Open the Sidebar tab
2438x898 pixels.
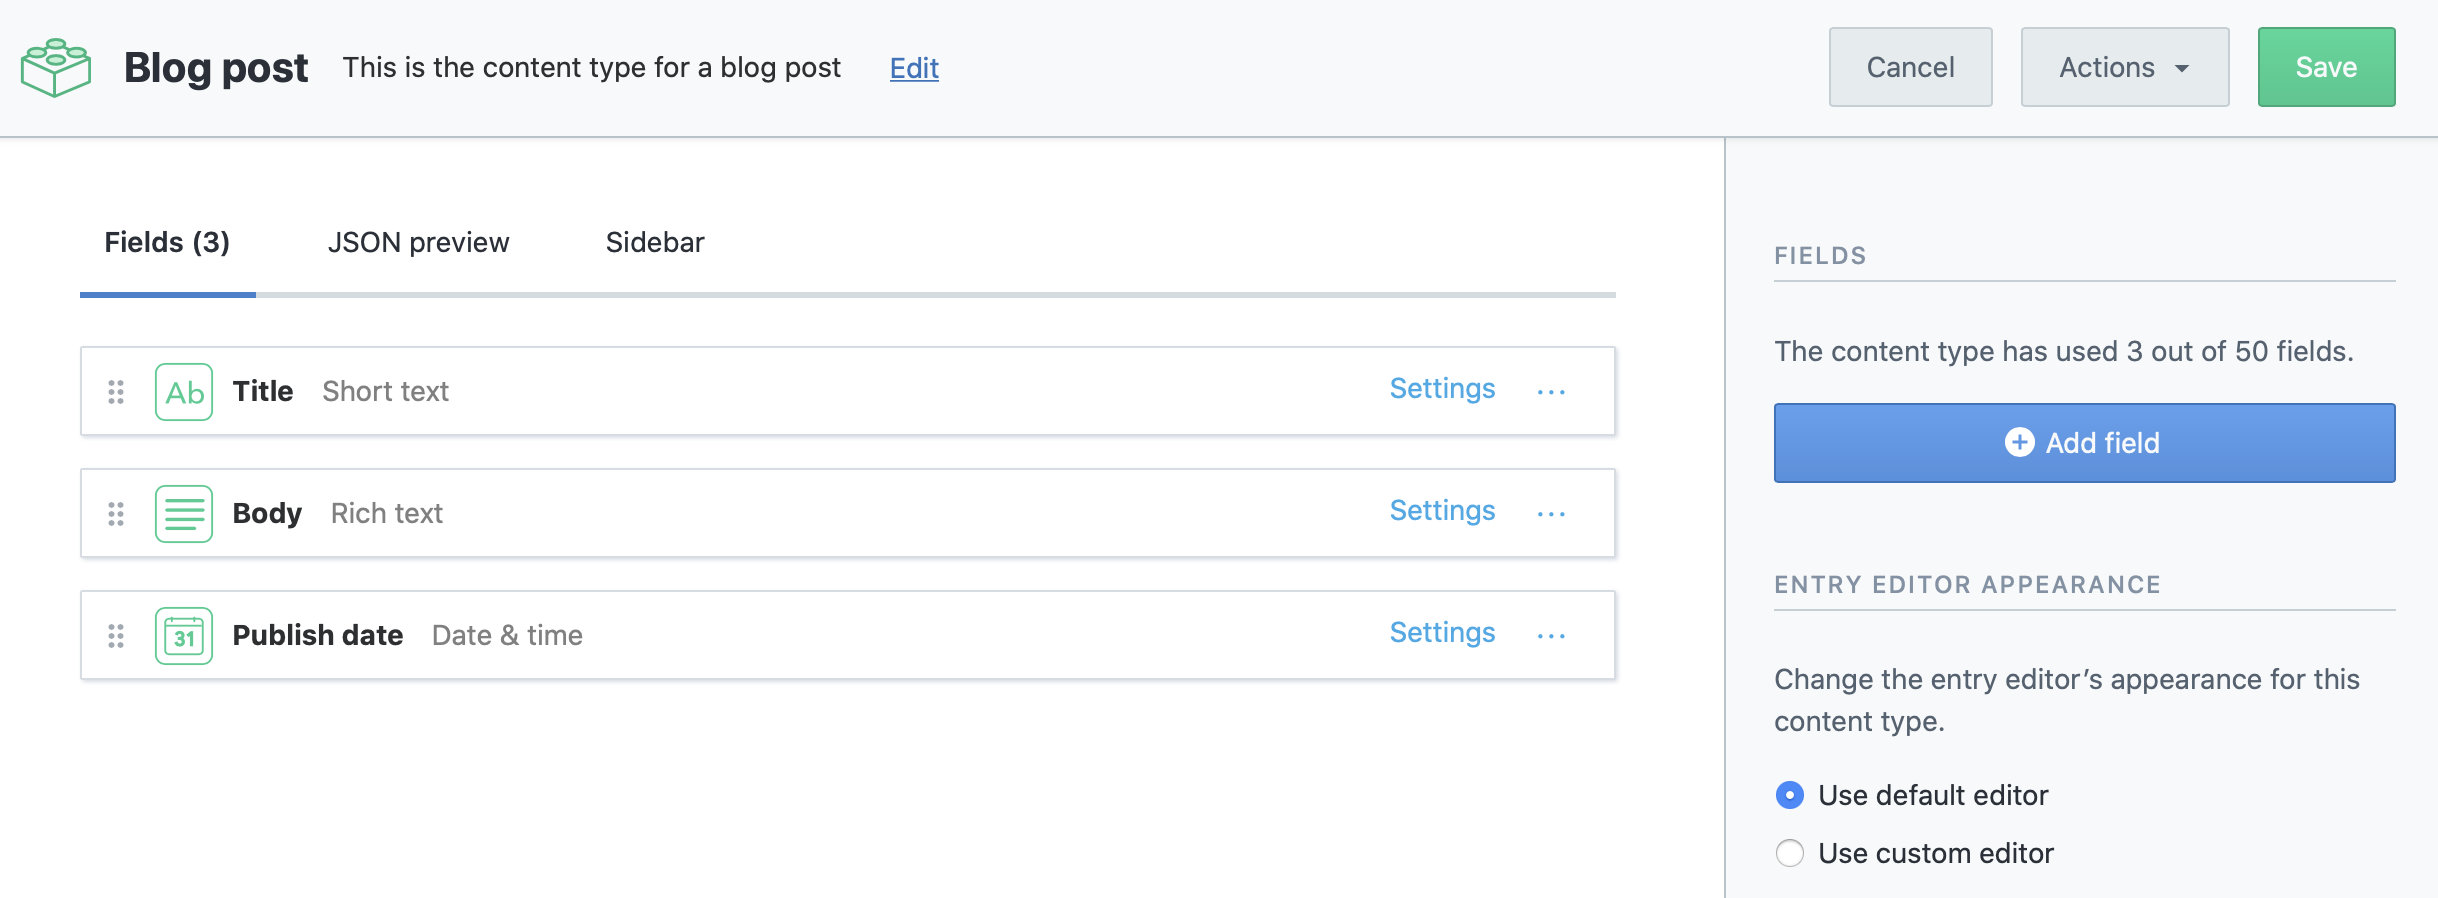pos(655,243)
